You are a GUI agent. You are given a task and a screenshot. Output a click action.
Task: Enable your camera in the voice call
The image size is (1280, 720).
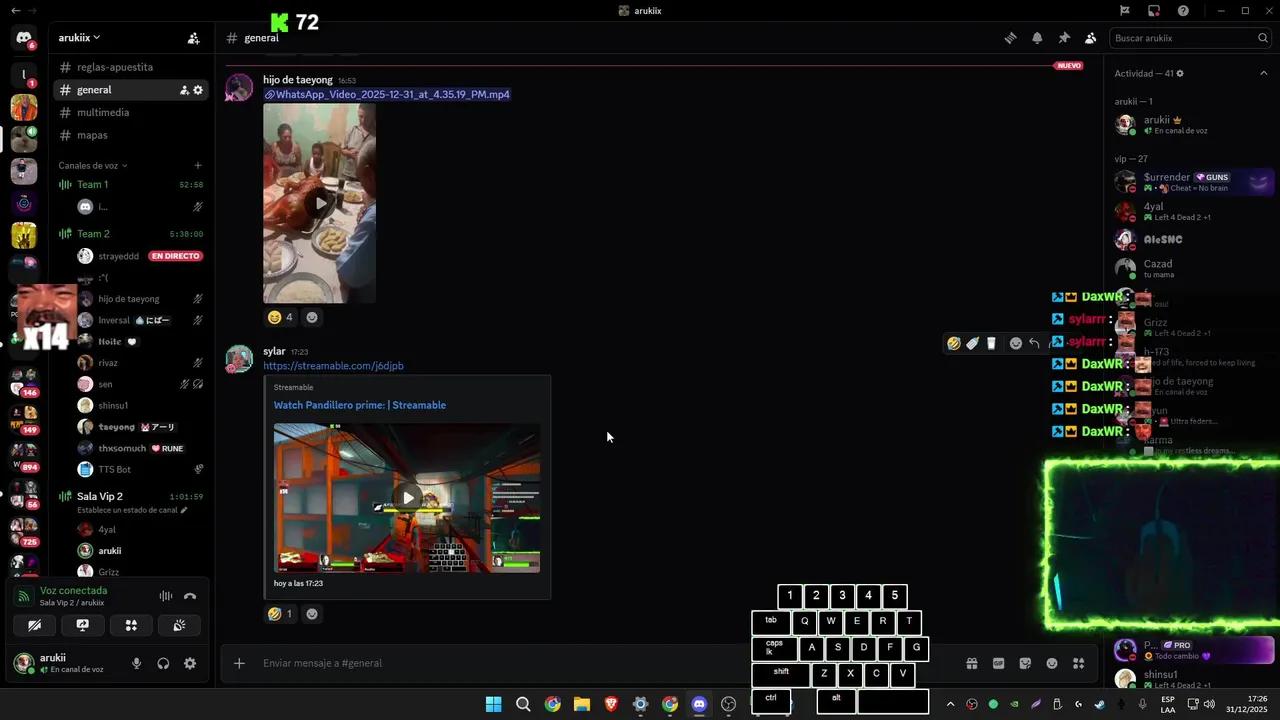pyautogui.click(x=35, y=625)
